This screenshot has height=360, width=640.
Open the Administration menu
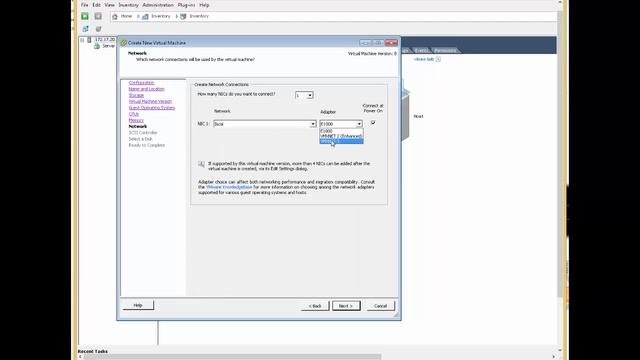click(x=158, y=5)
